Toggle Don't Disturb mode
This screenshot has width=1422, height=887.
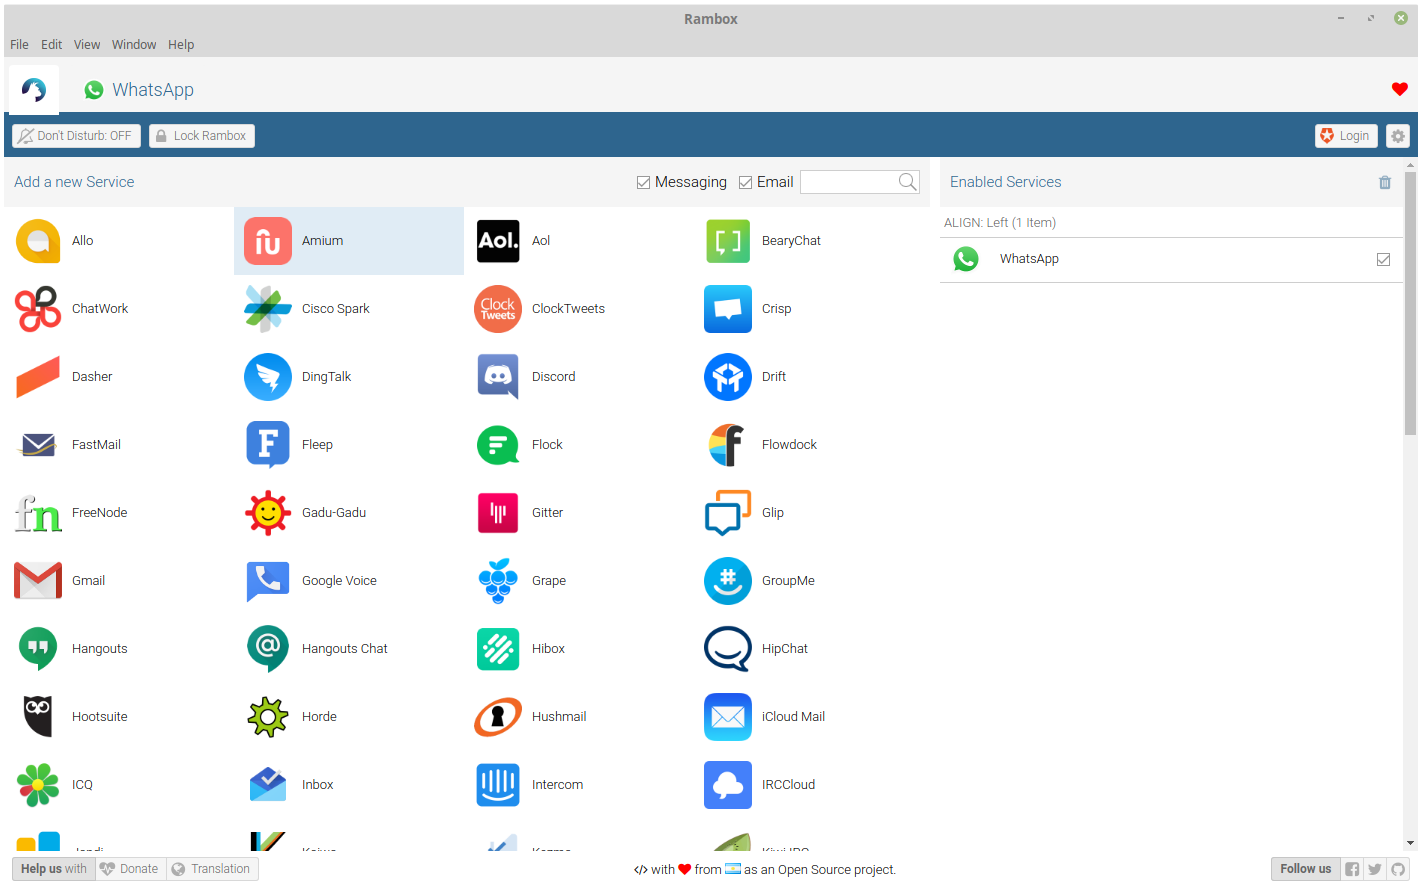76,136
